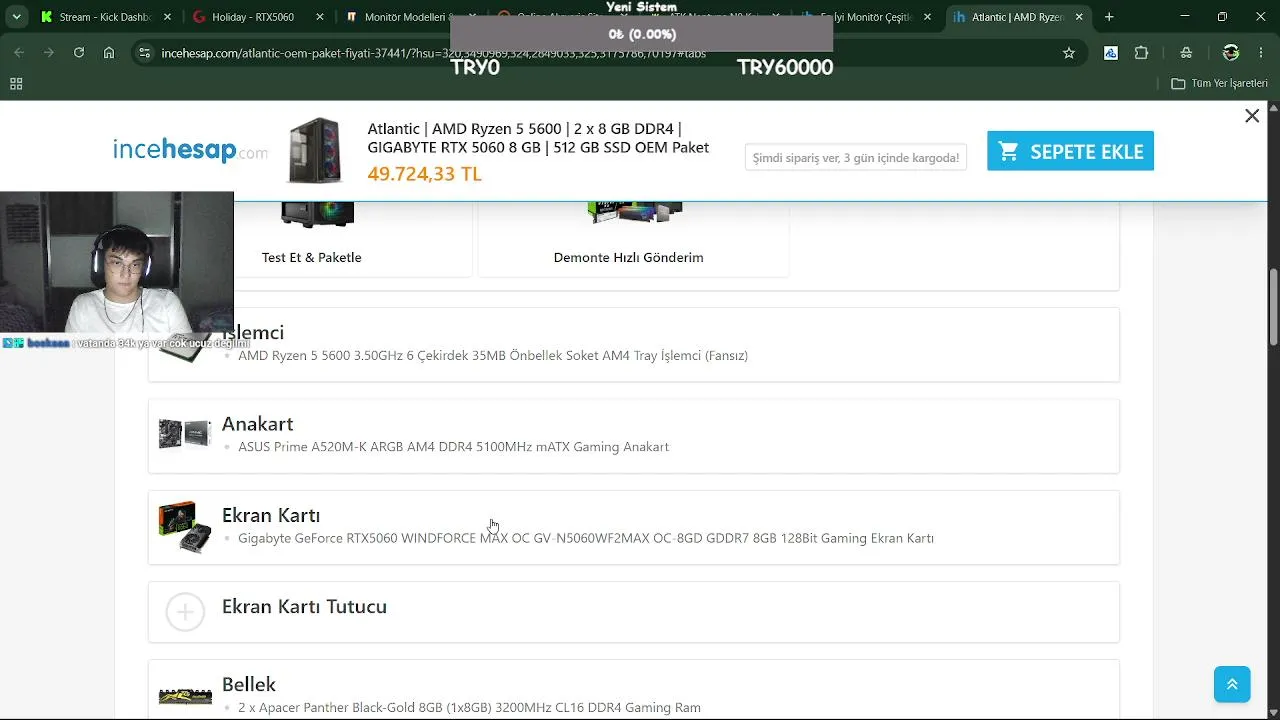This screenshot has height=720, width=1280.
Task: Click the Anakart section heading
Action: pos(257,424)
